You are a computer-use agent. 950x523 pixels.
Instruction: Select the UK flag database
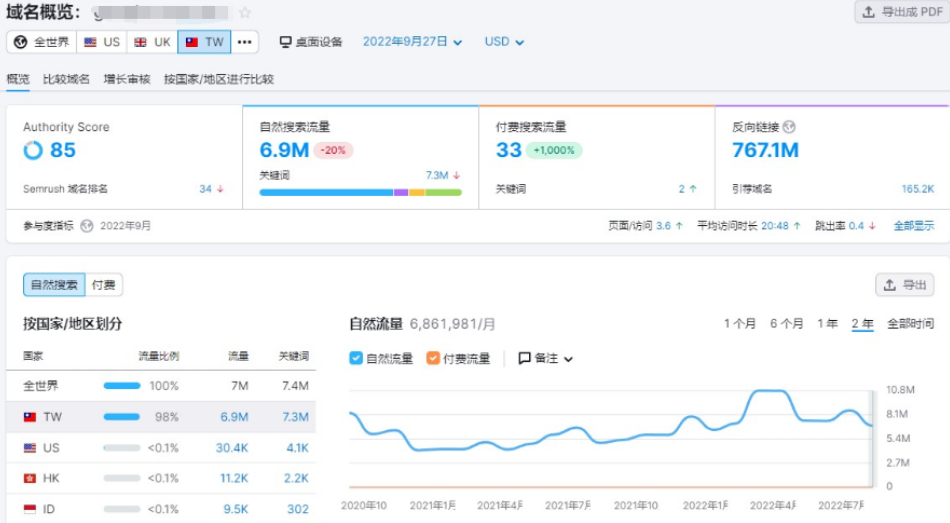point(152,42)
